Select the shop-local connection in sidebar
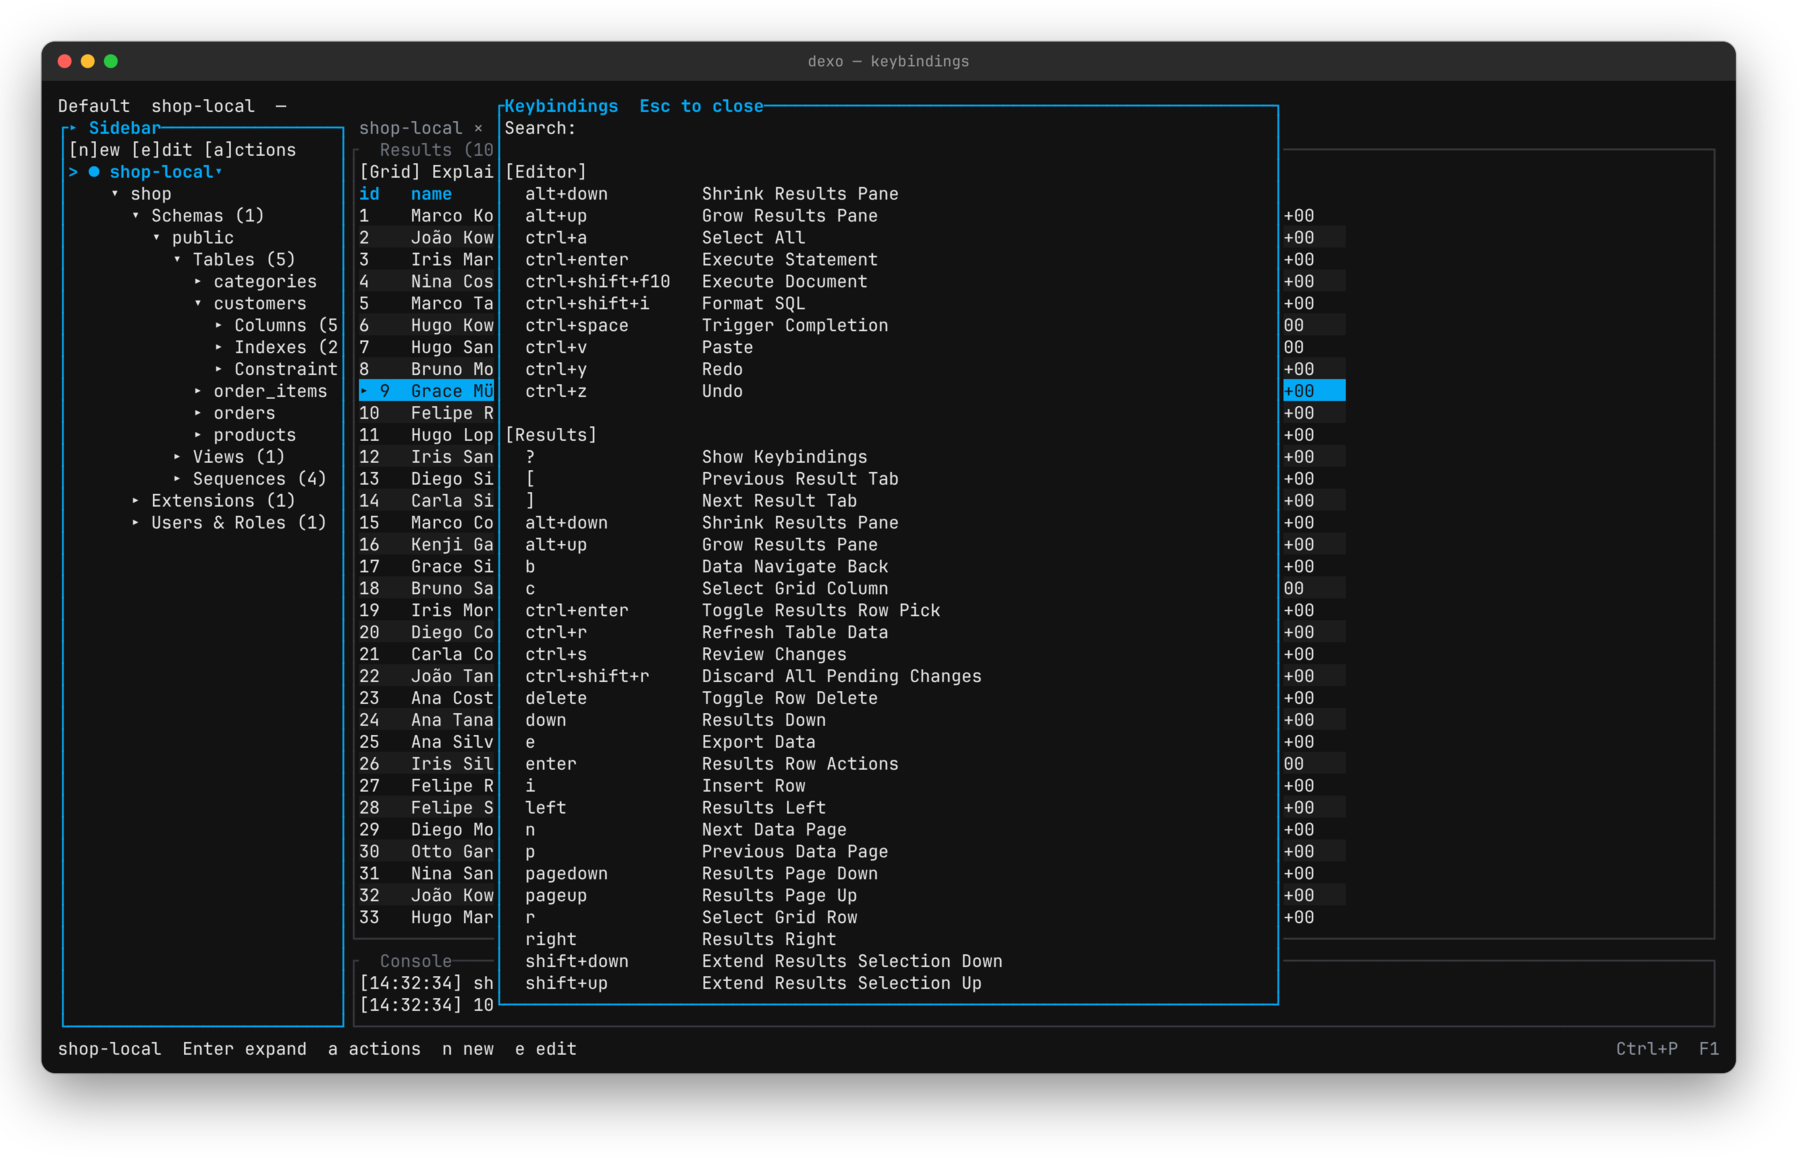The height and width of the screenshot is (1158, 1800). tap(161, 172)
